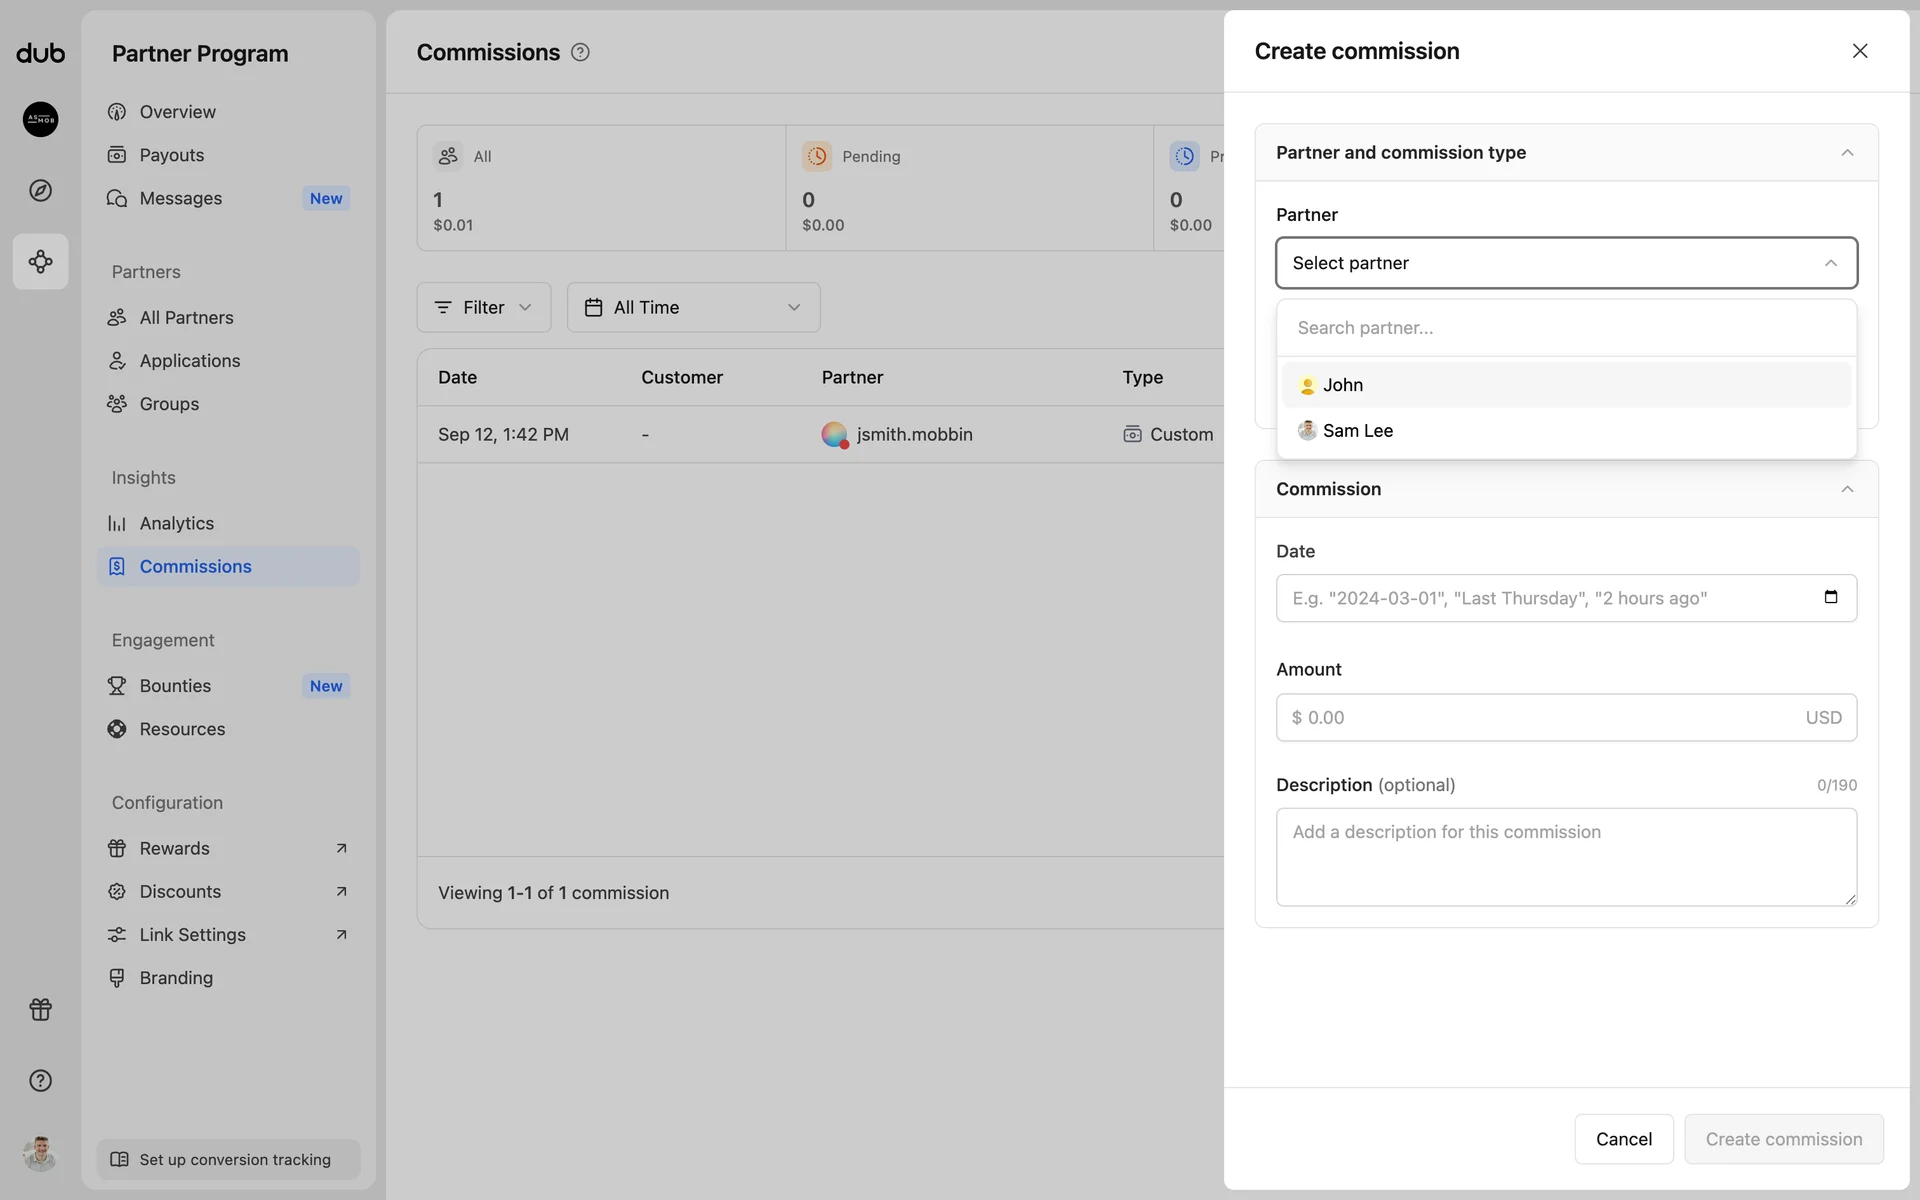Image resolution: width=1920 pixels, height=1200 pixels.
Task: Click the workspace avatar icon in left rail
Action: click(x=40, y=119)
